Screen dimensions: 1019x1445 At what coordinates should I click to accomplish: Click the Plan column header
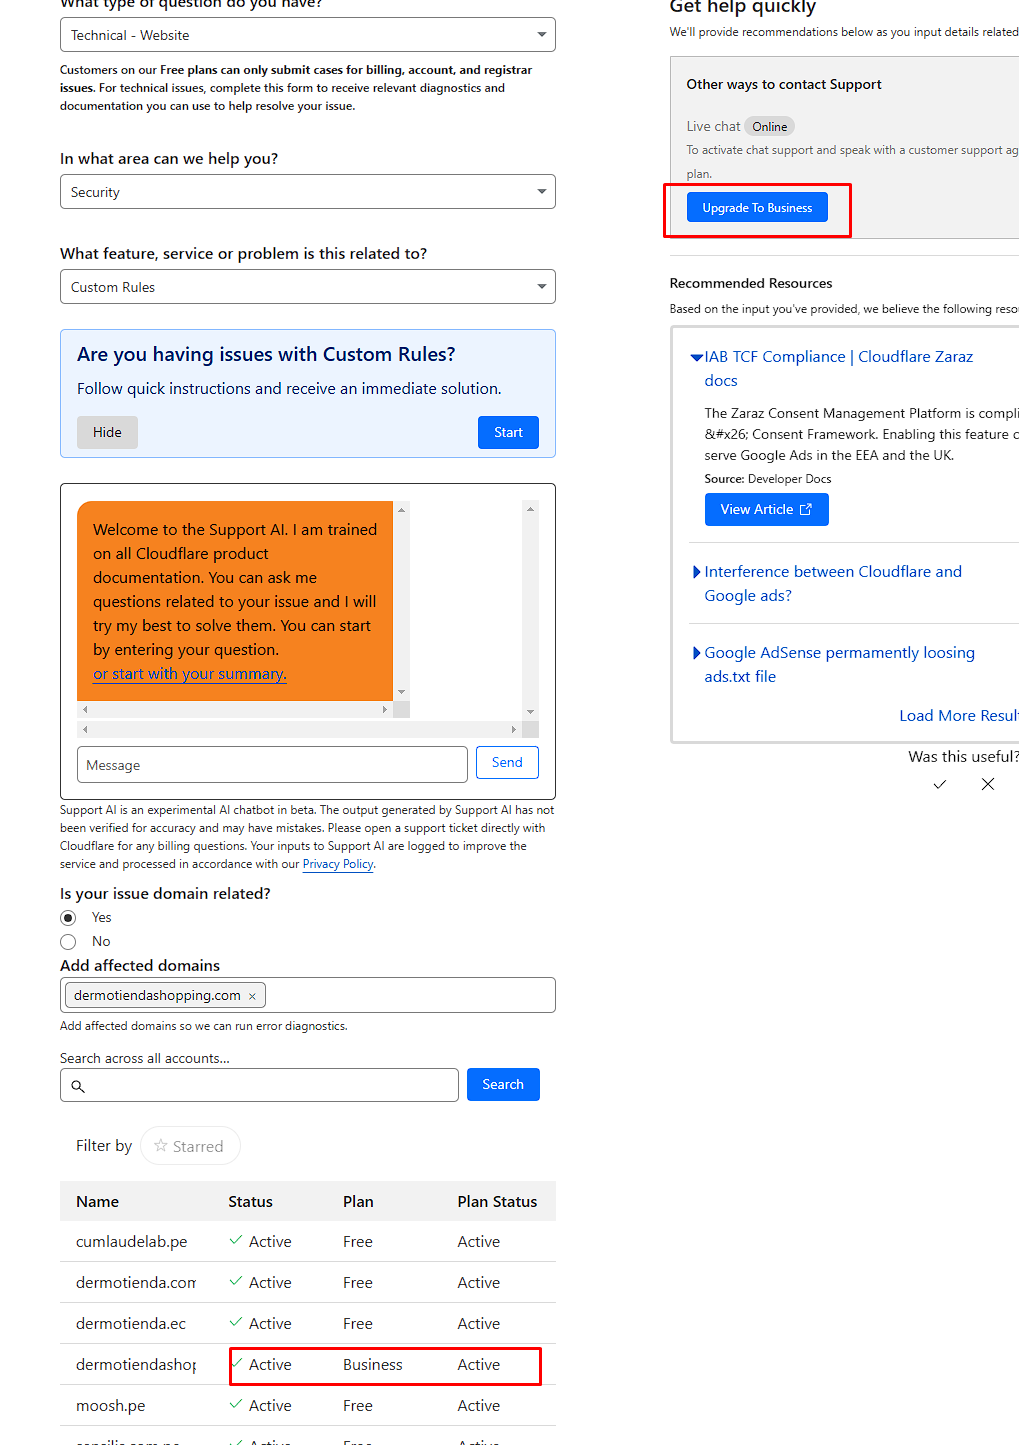[358, 1202]
